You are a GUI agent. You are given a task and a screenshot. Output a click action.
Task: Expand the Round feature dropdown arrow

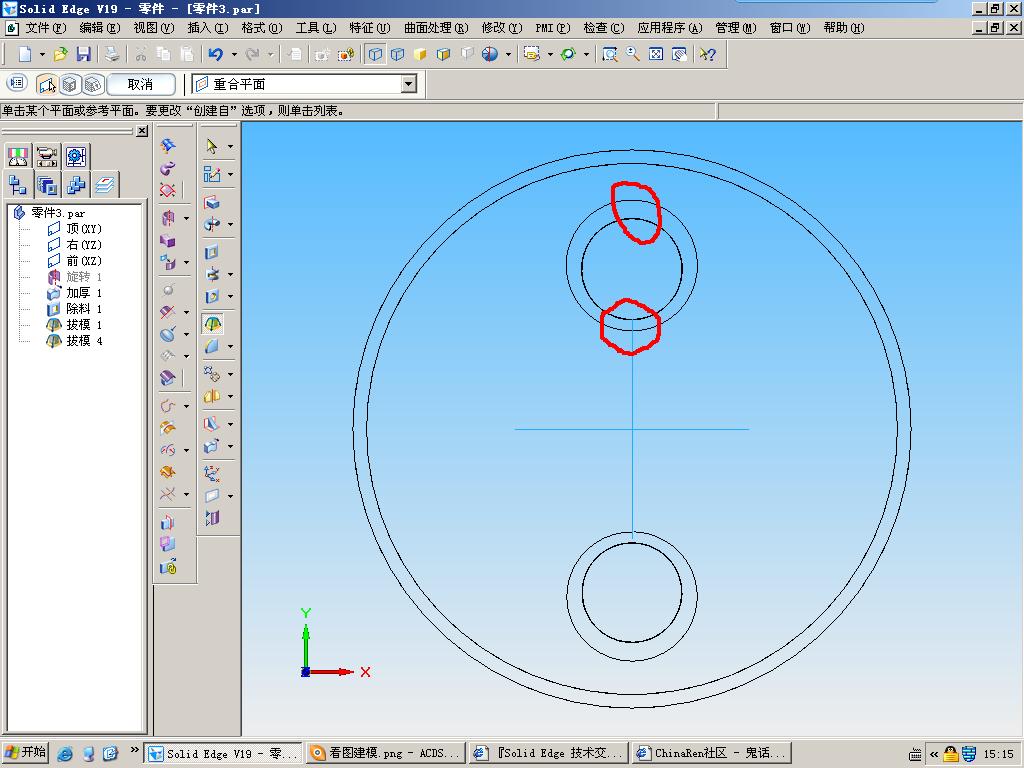[230, 346]
